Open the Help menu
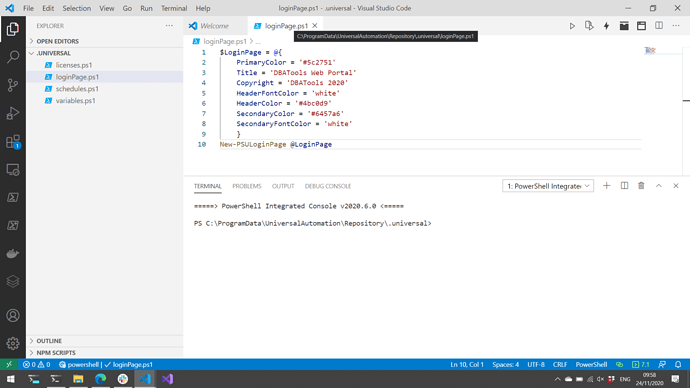 coord(203,8)
